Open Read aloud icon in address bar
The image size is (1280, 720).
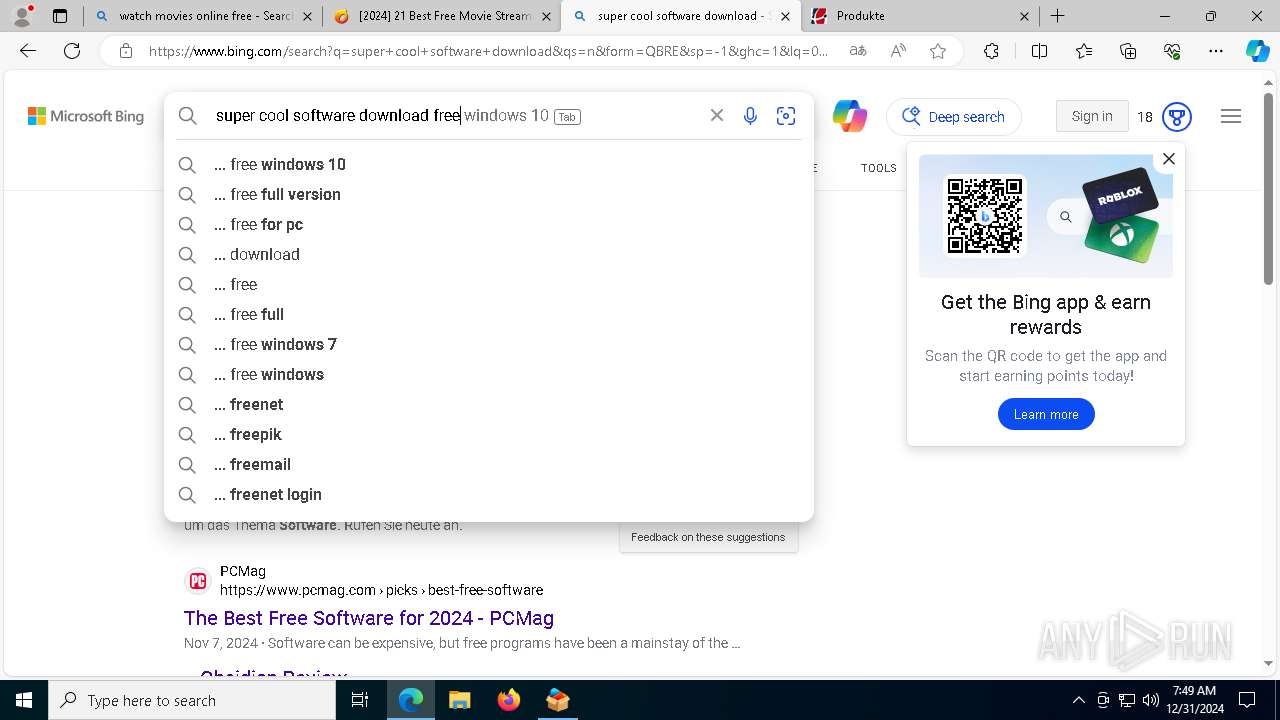click(898, 51)
